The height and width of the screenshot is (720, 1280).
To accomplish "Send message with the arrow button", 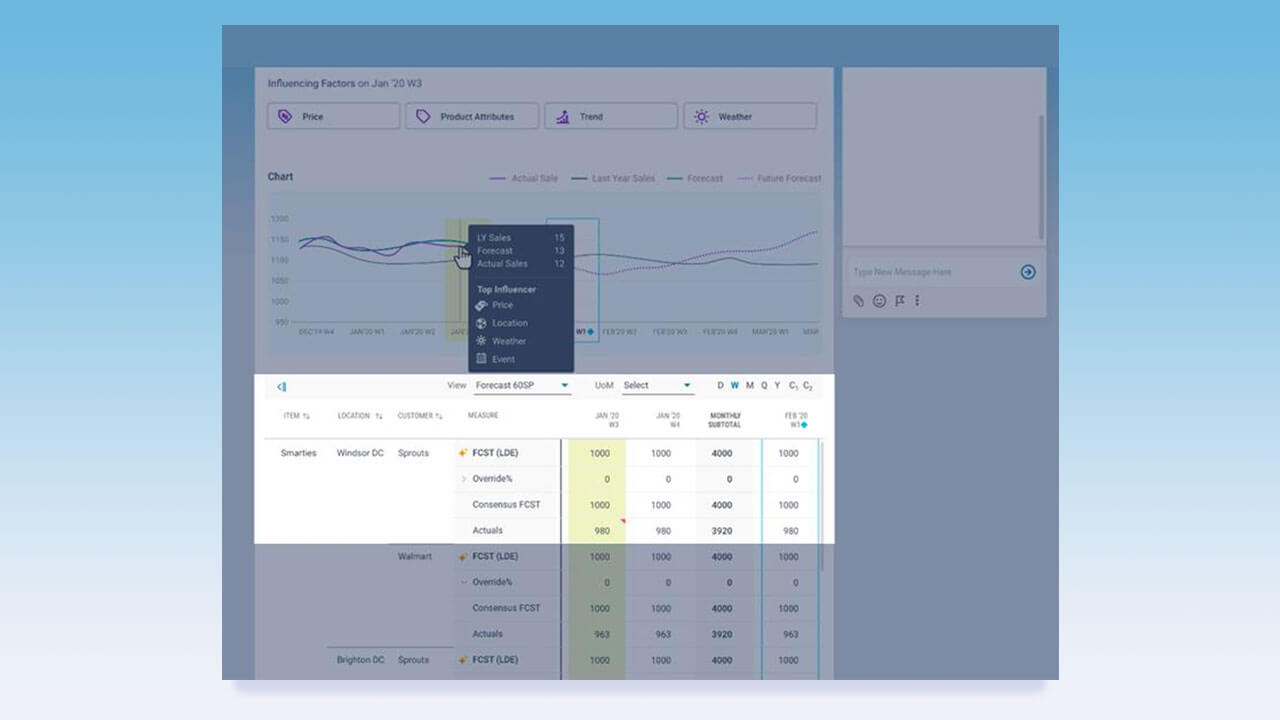I will click(1028, 272).
